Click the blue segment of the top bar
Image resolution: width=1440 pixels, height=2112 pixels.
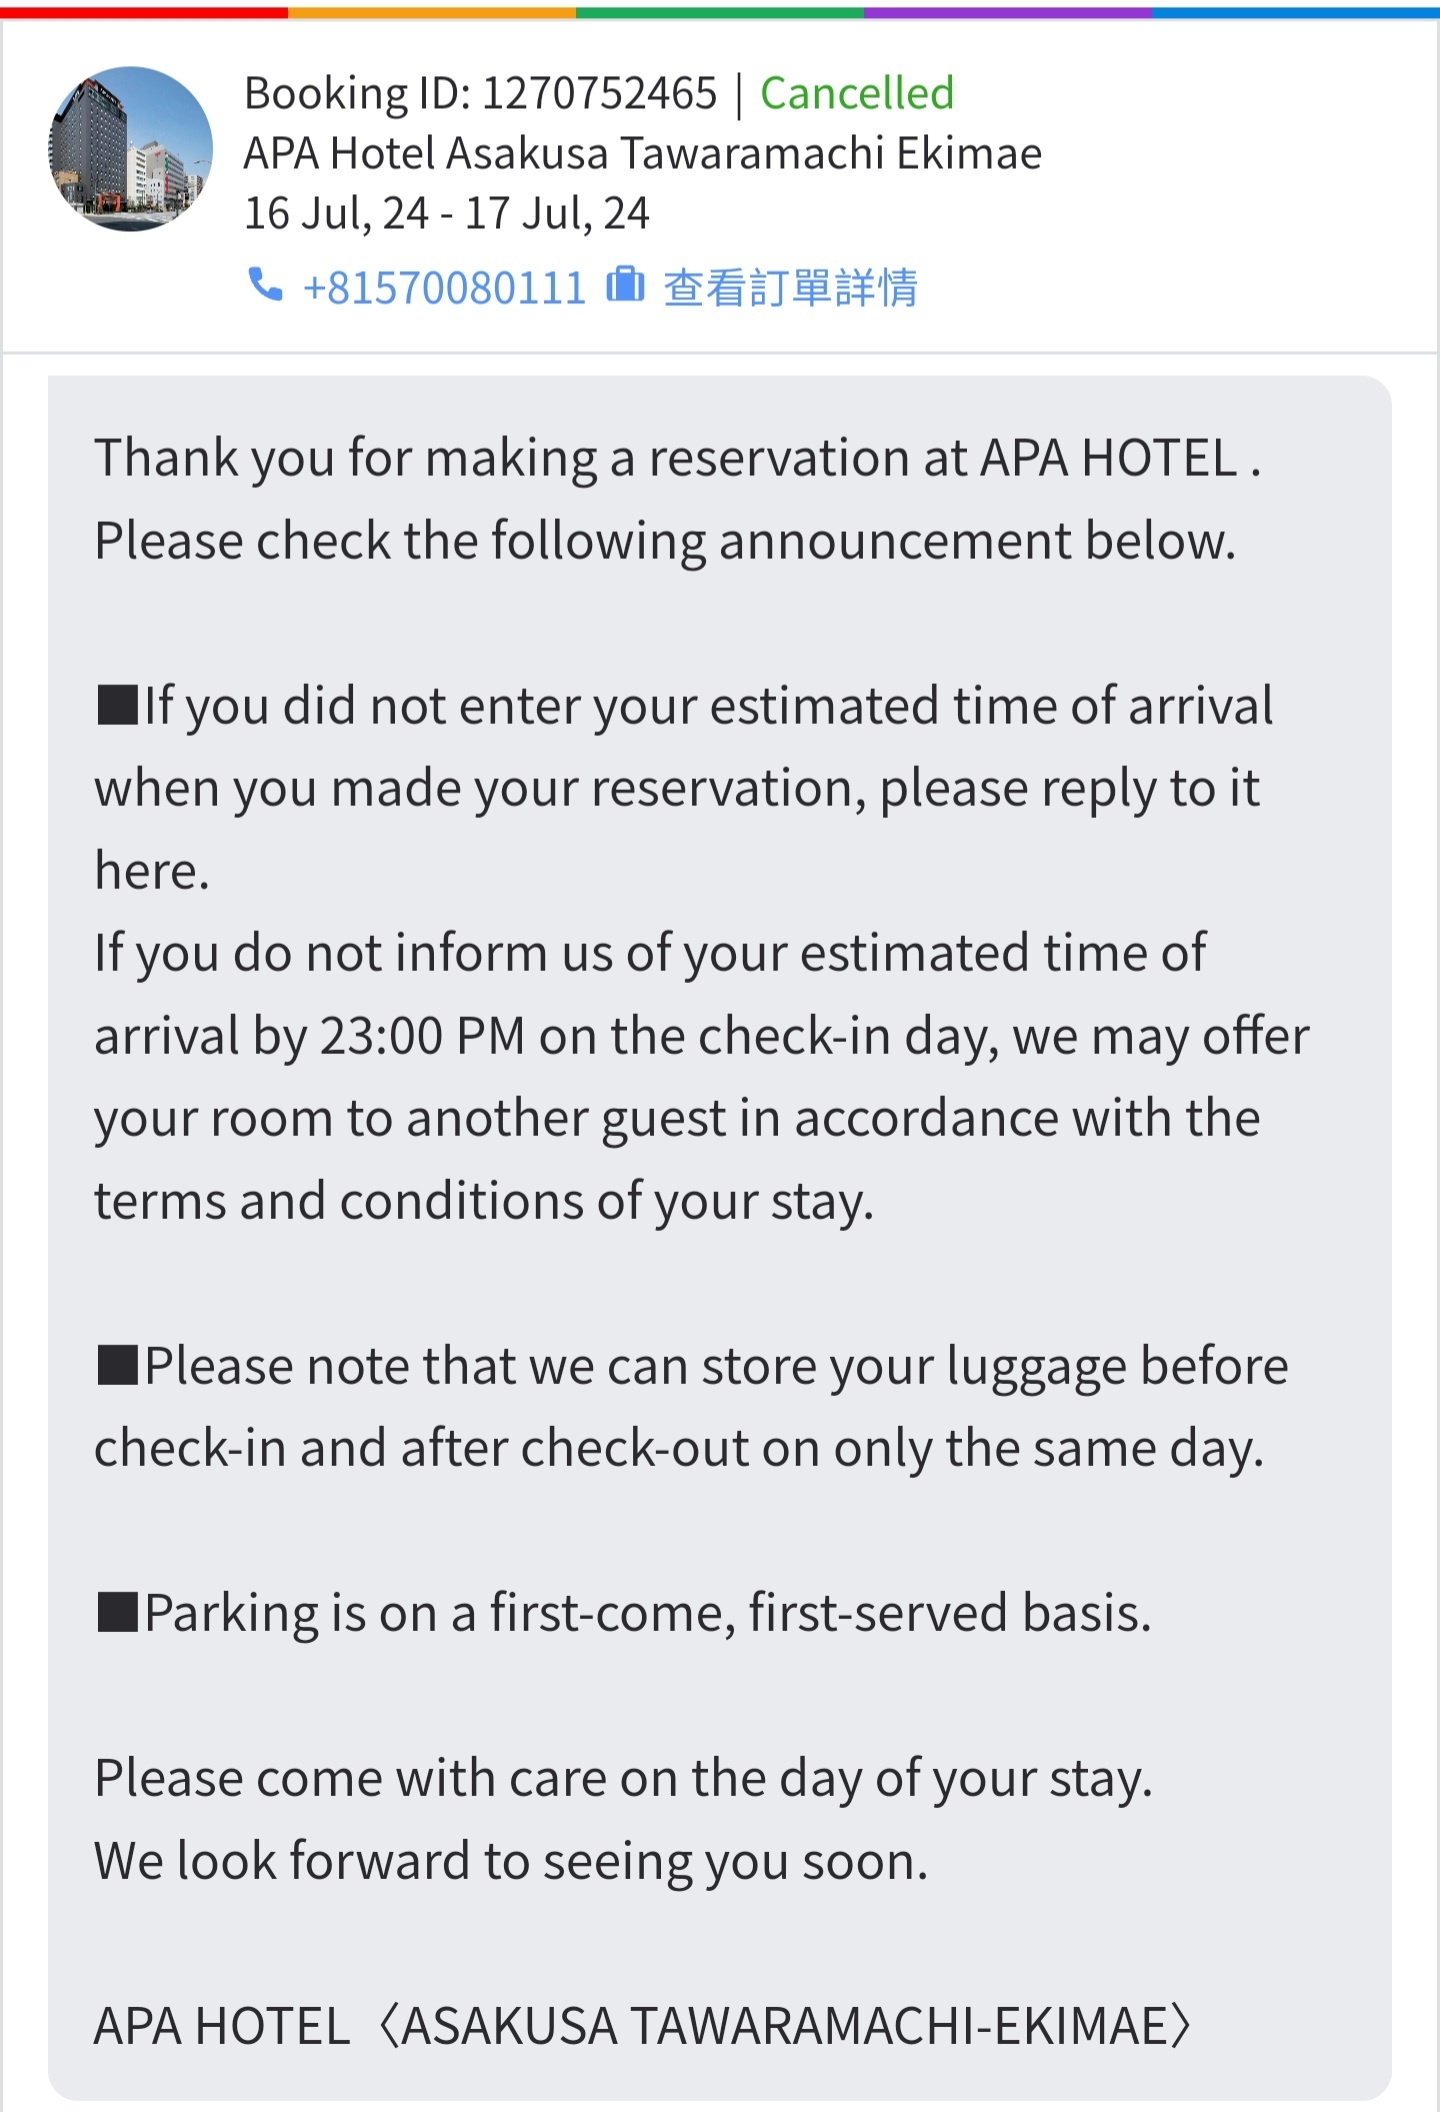point(1296,12)
